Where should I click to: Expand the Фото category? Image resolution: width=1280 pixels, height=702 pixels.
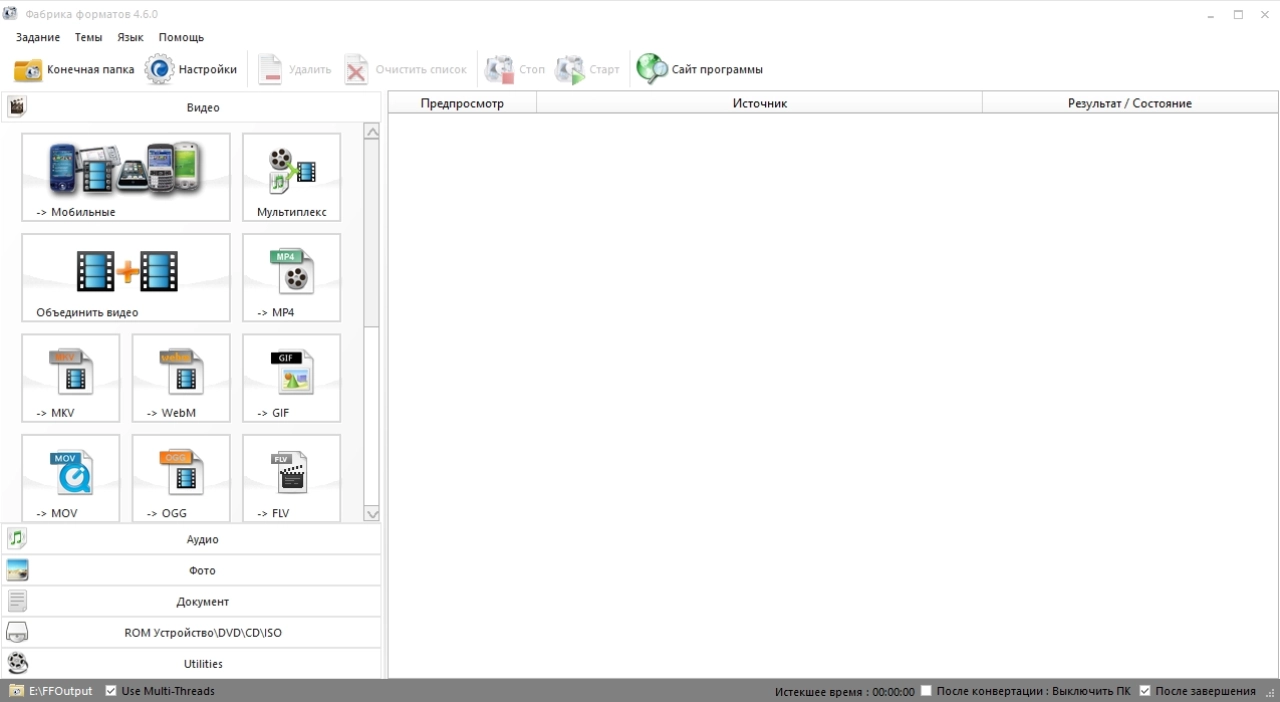(x=191, y=570)
